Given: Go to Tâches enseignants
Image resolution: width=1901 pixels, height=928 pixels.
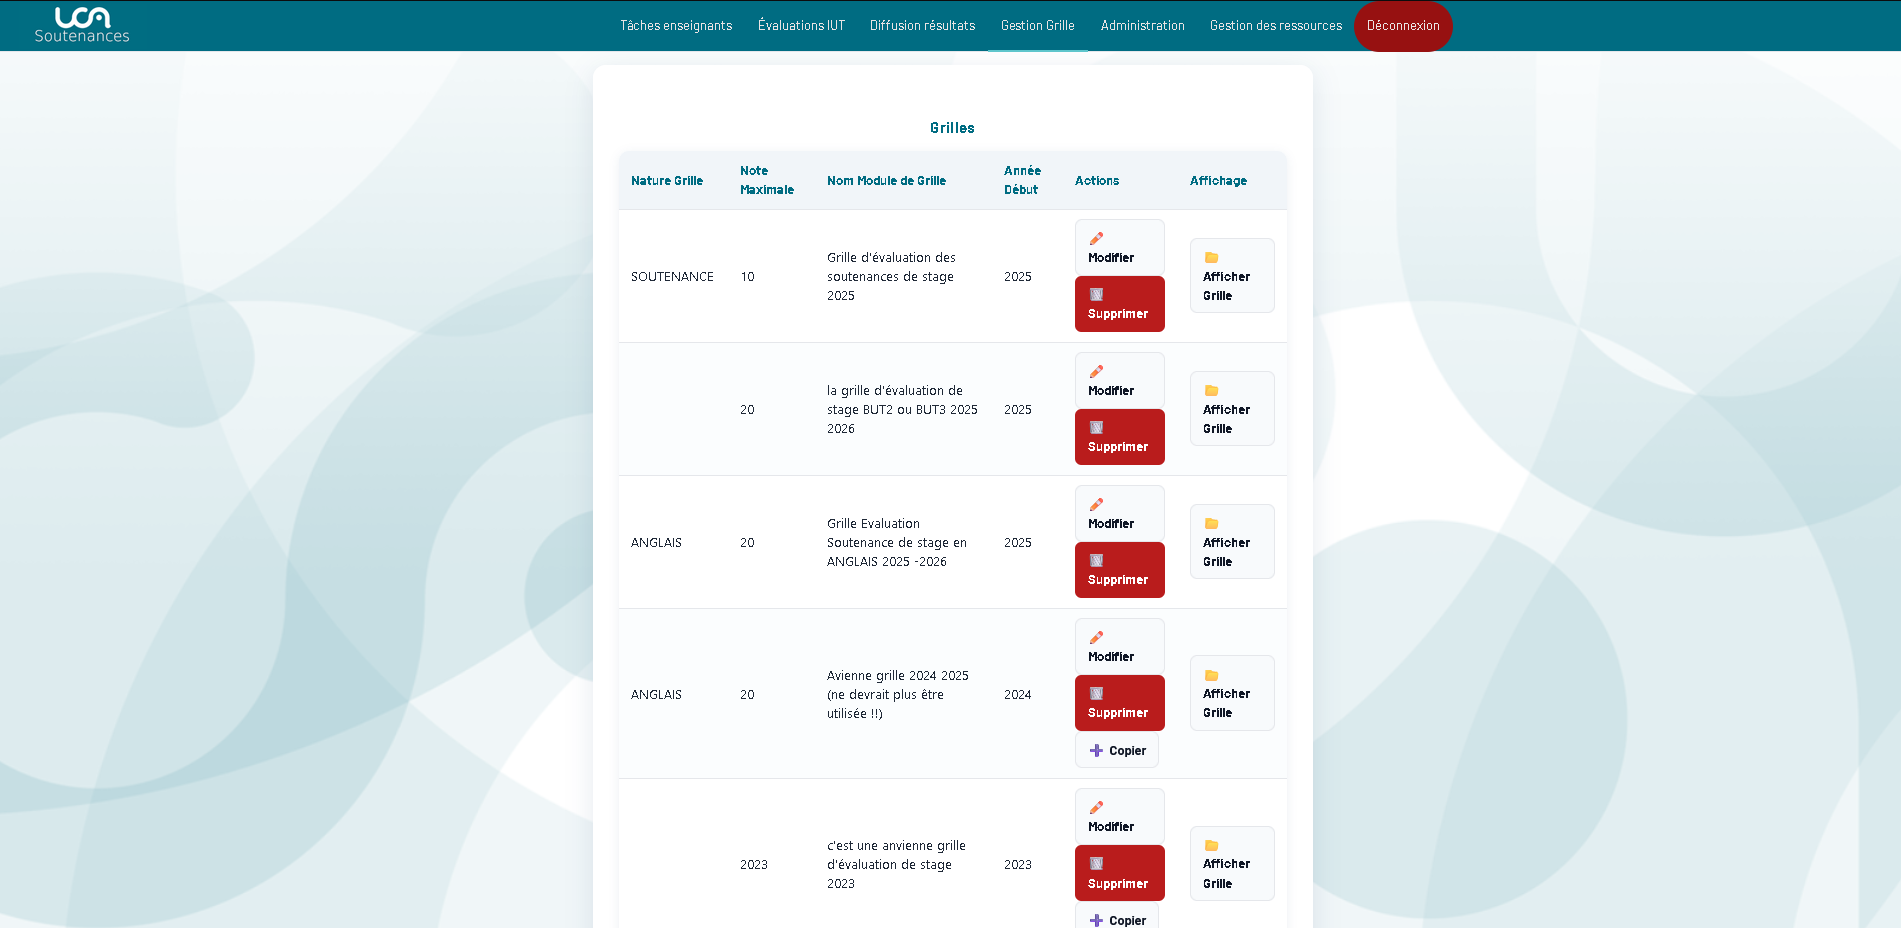Looking at the screenshot, I should click(676, 25).
